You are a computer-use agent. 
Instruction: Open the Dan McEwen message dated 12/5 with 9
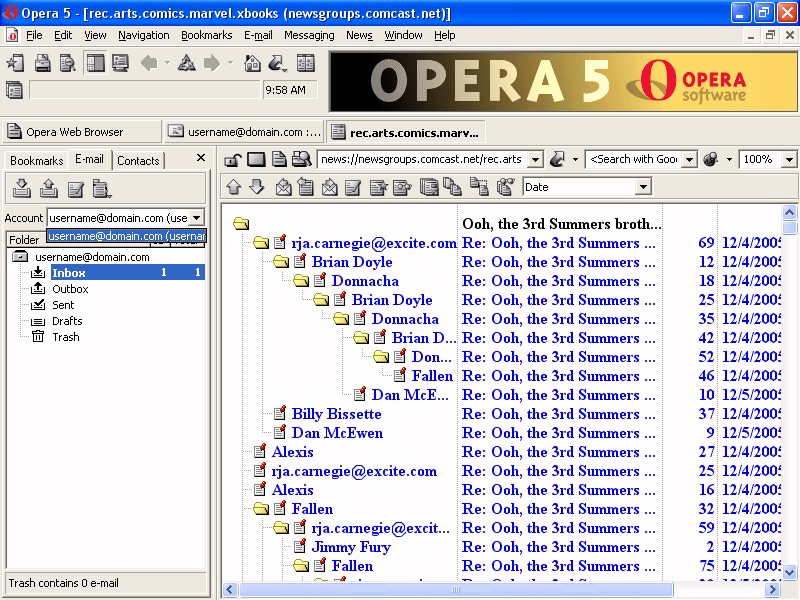pyautogui.click(x=337, y=433)
